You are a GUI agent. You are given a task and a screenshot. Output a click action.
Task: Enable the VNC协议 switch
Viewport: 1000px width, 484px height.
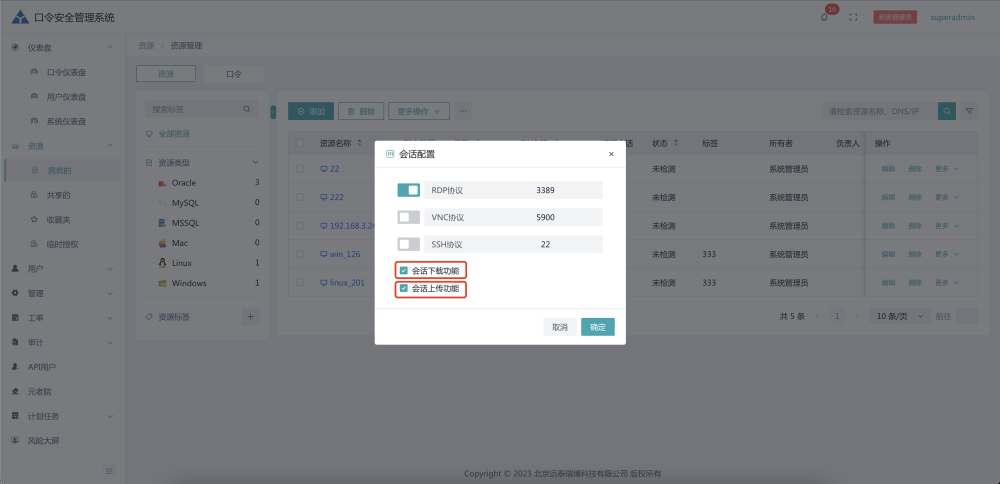click(408, 217)
